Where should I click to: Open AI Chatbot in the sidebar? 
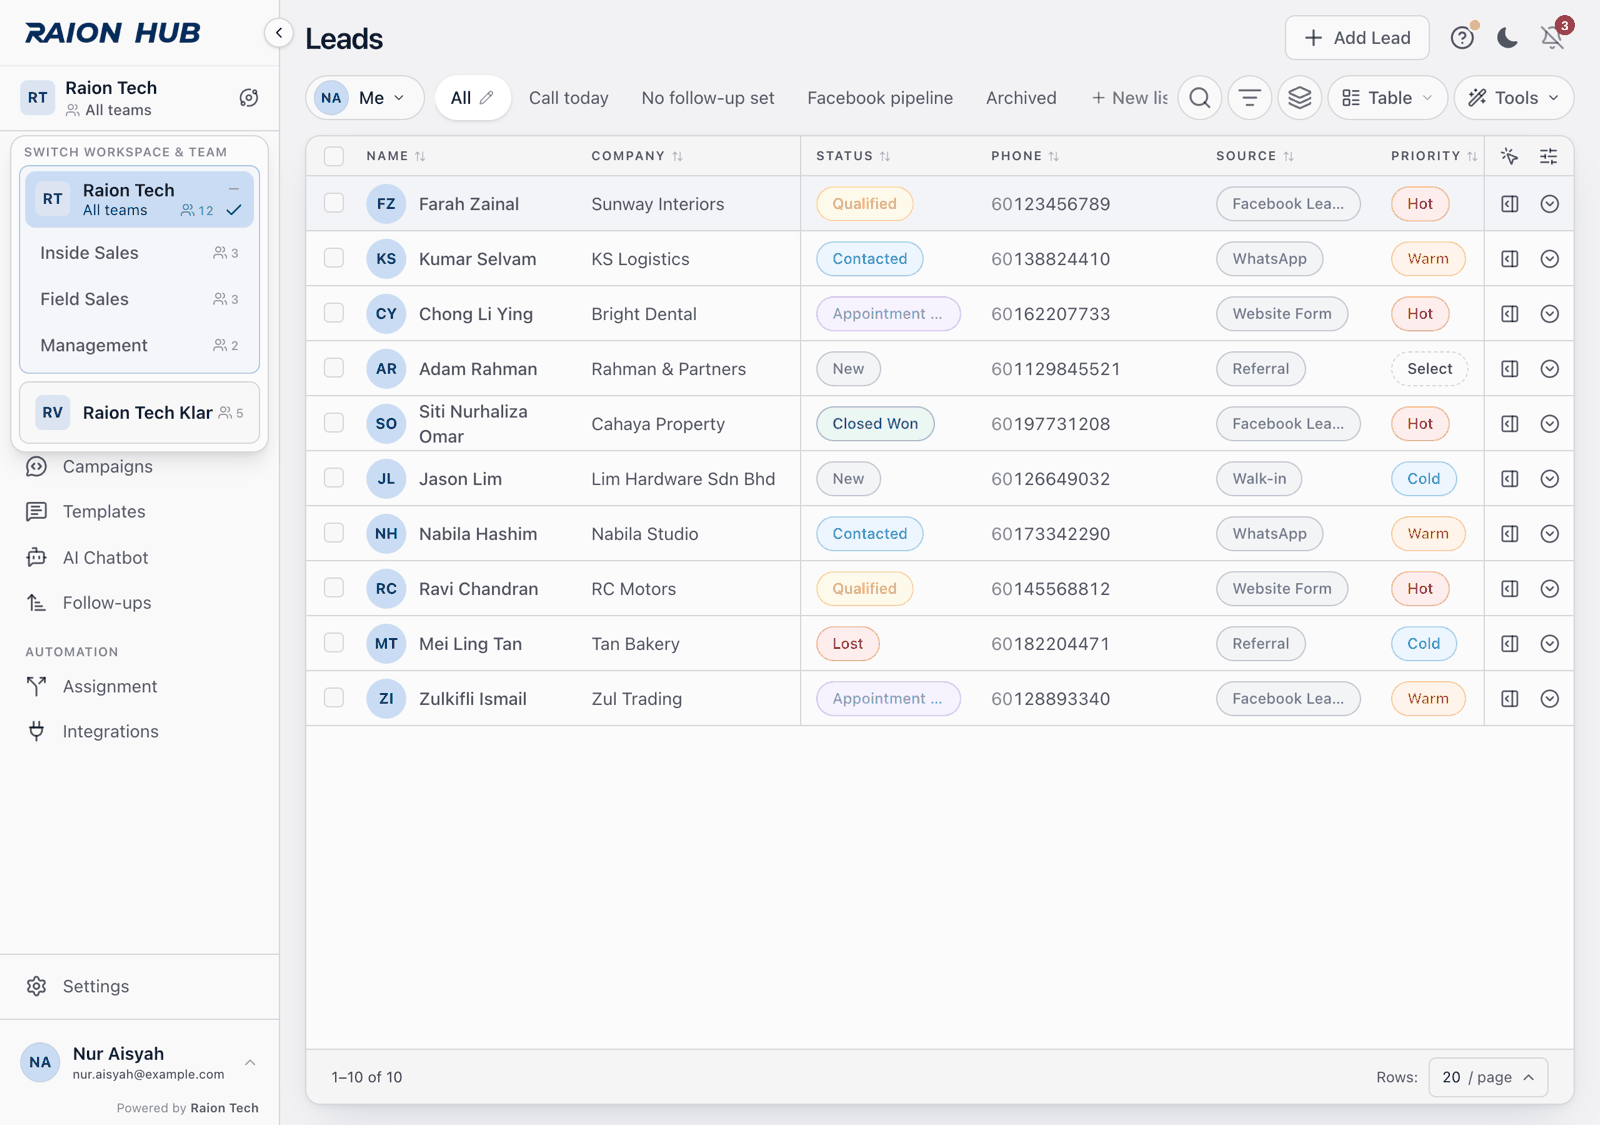tap(139, 558)
